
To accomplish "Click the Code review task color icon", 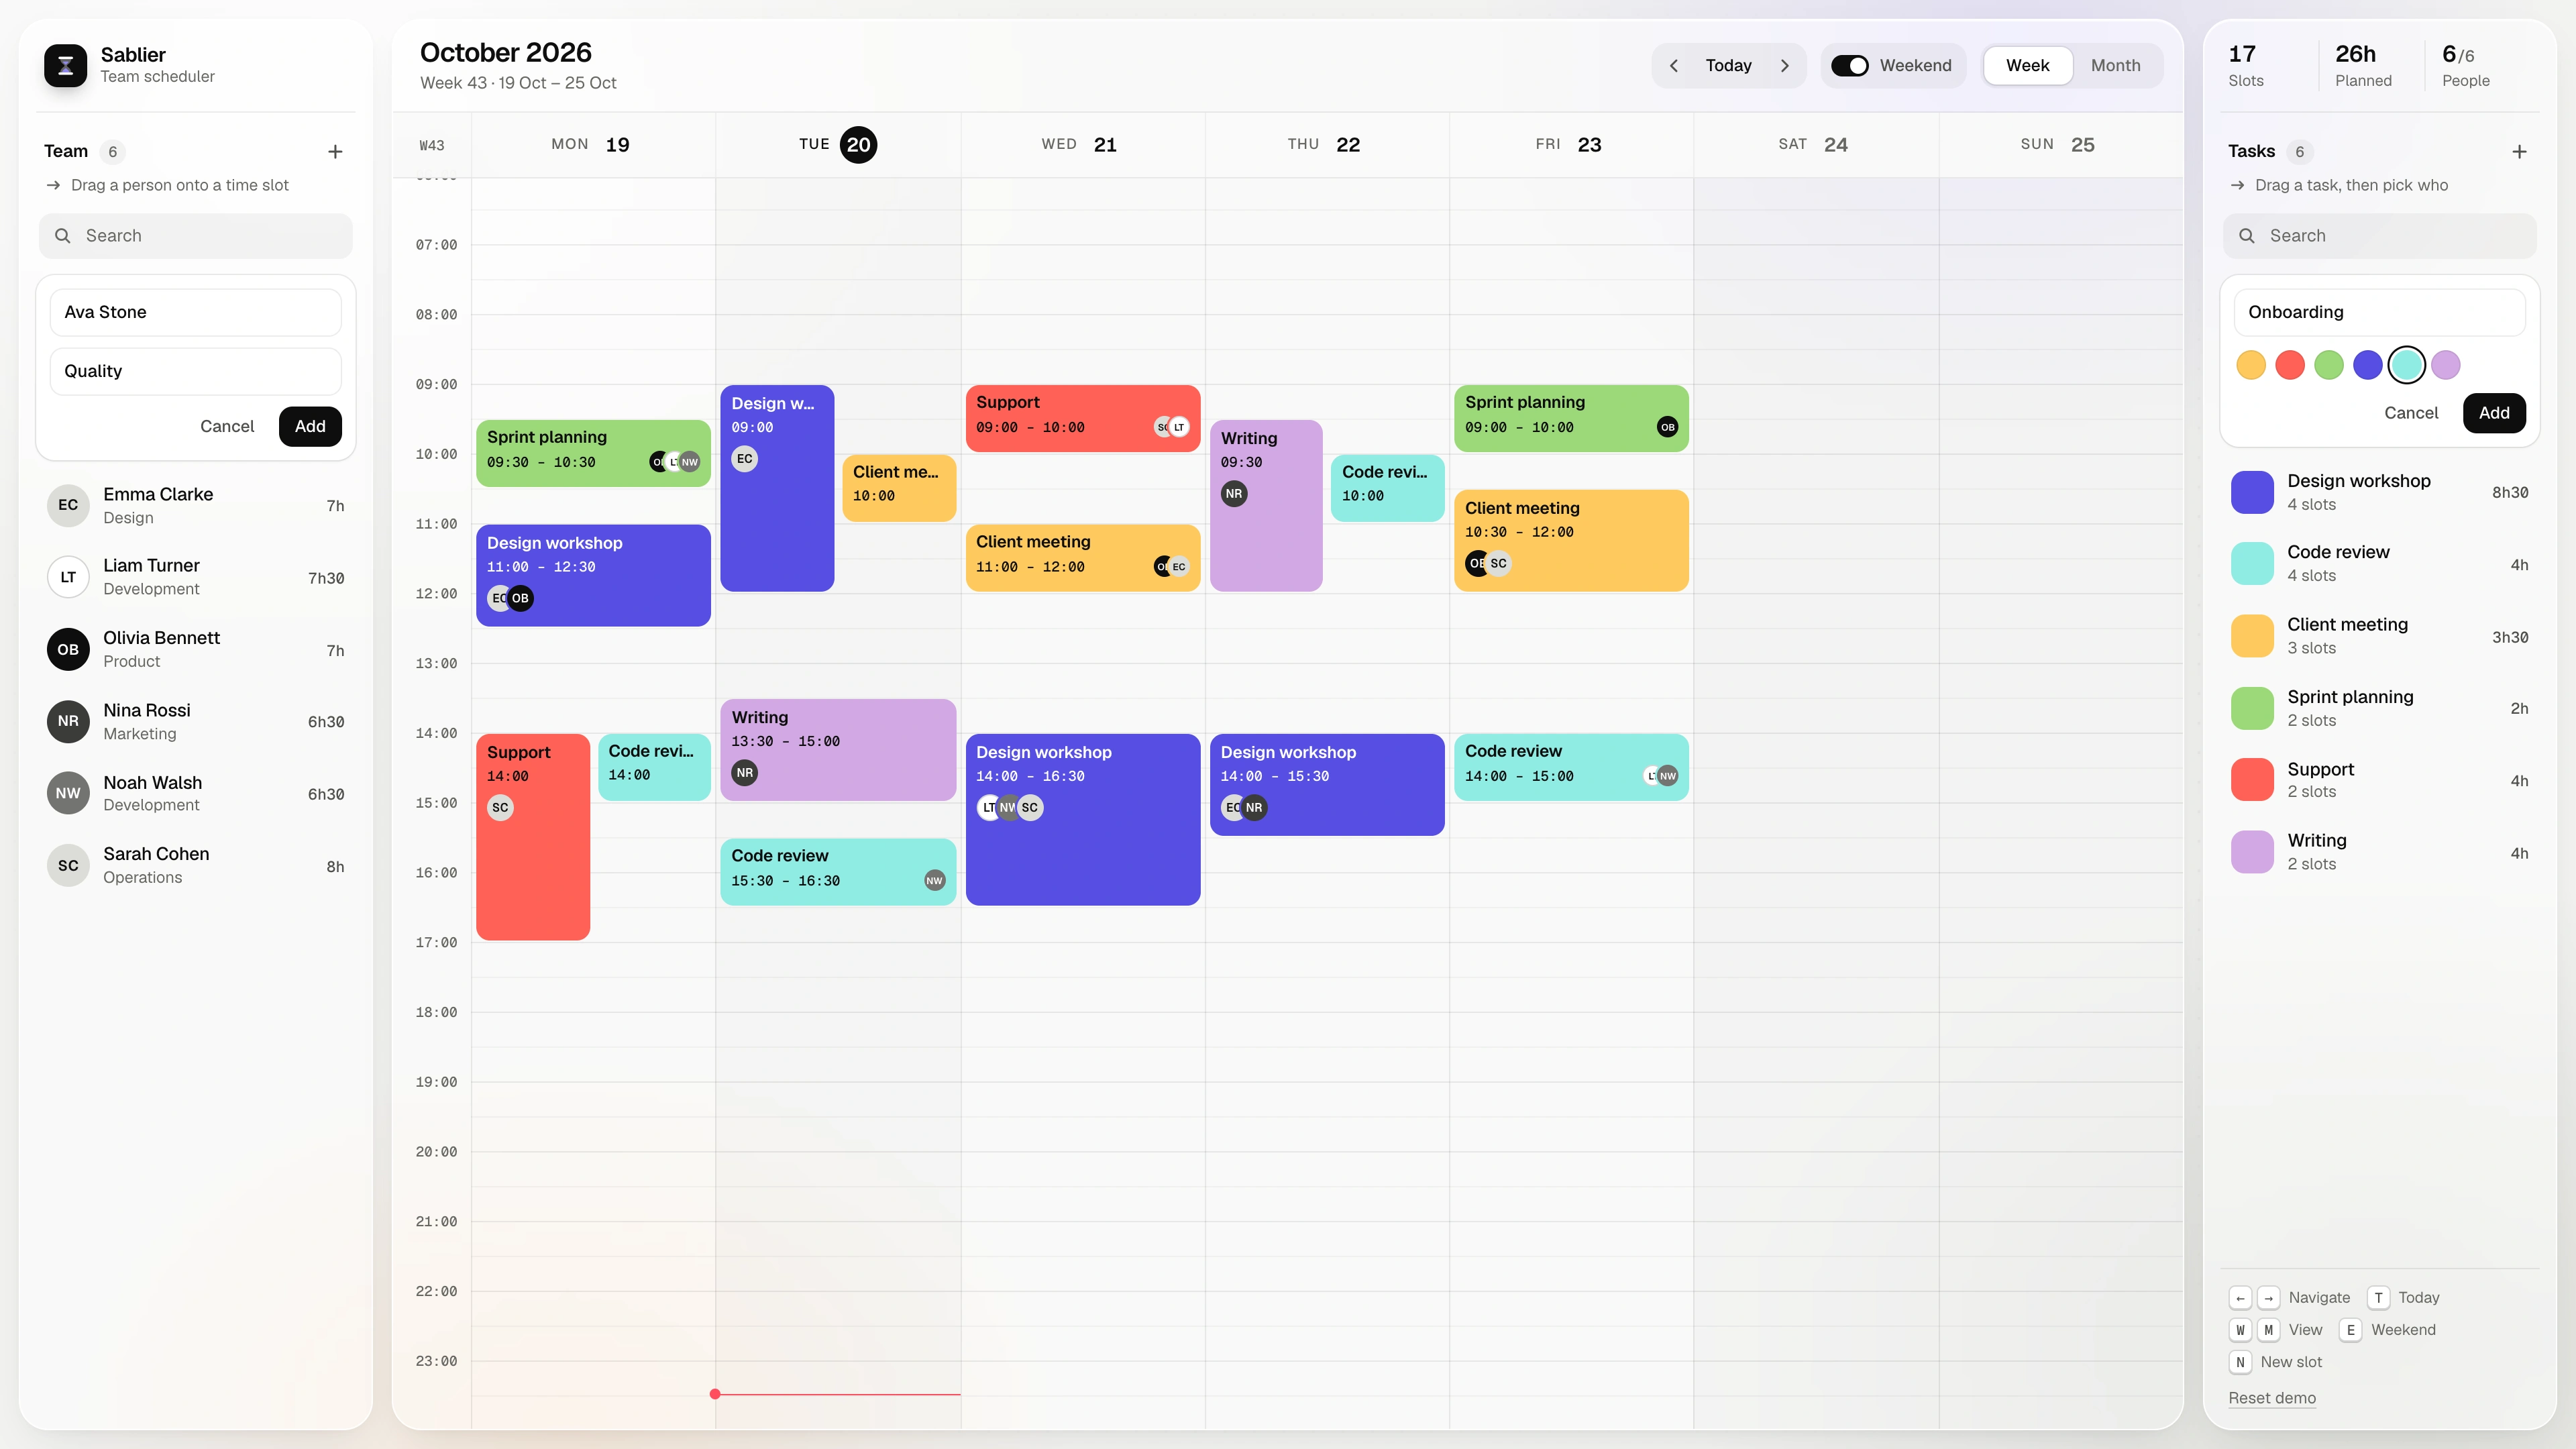I will [x=2252, y=564].
